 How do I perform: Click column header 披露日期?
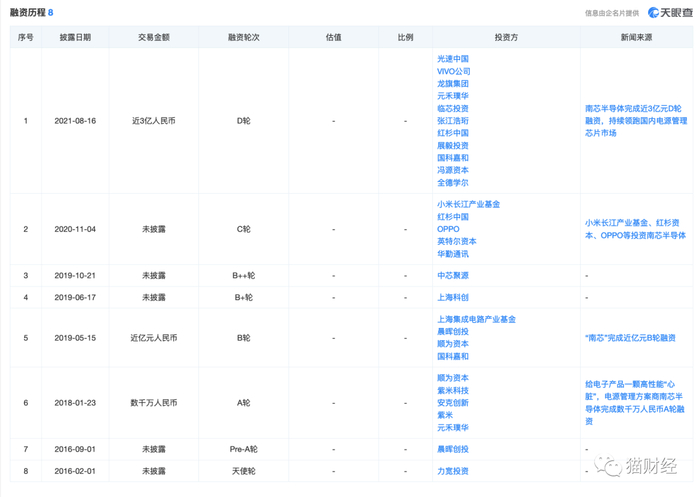pos(75,38)
